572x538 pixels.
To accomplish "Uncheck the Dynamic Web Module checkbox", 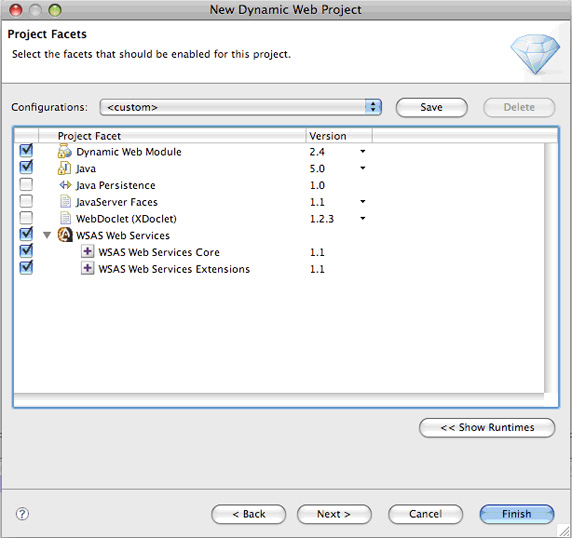I will pos(26,150).
